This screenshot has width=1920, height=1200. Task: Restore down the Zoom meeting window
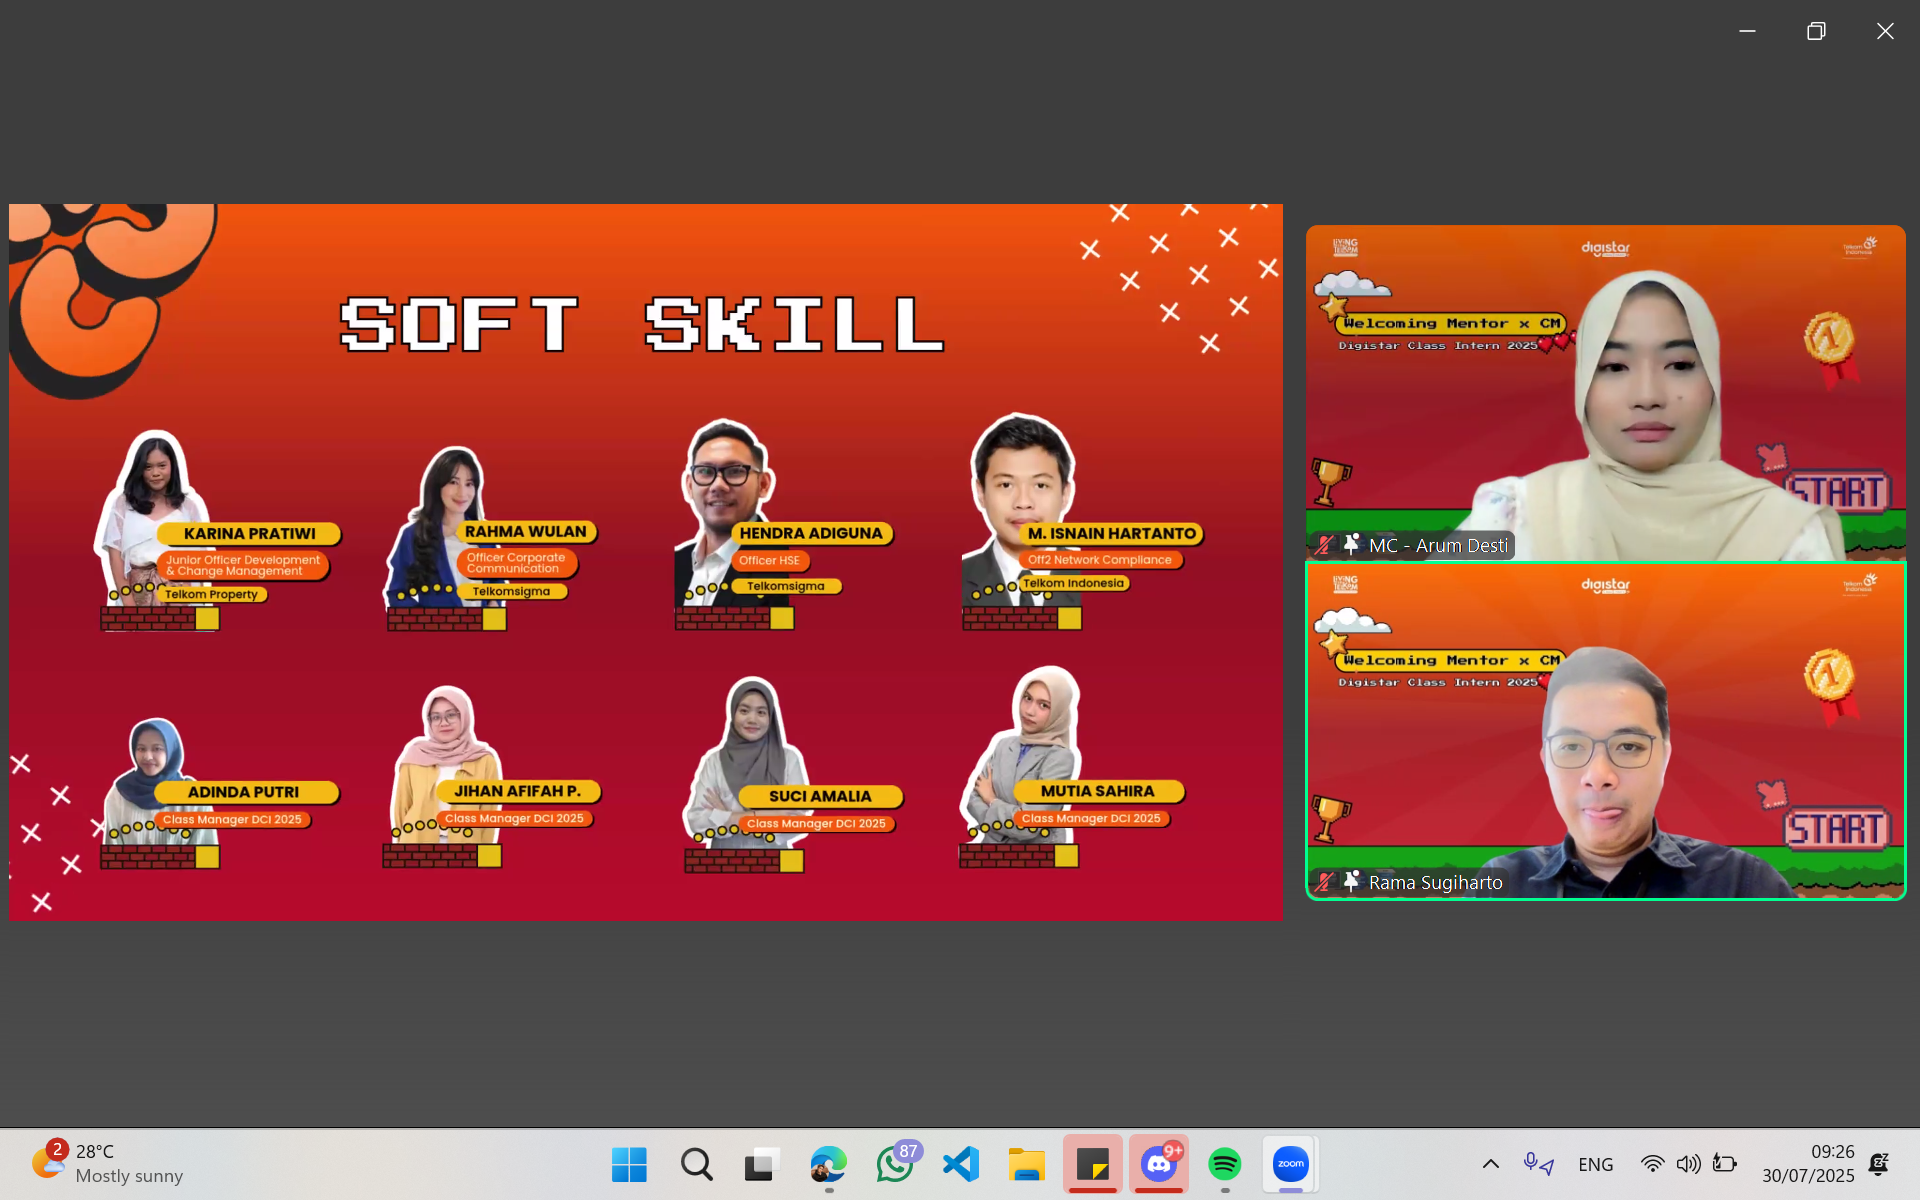[x=1816, y=31]
